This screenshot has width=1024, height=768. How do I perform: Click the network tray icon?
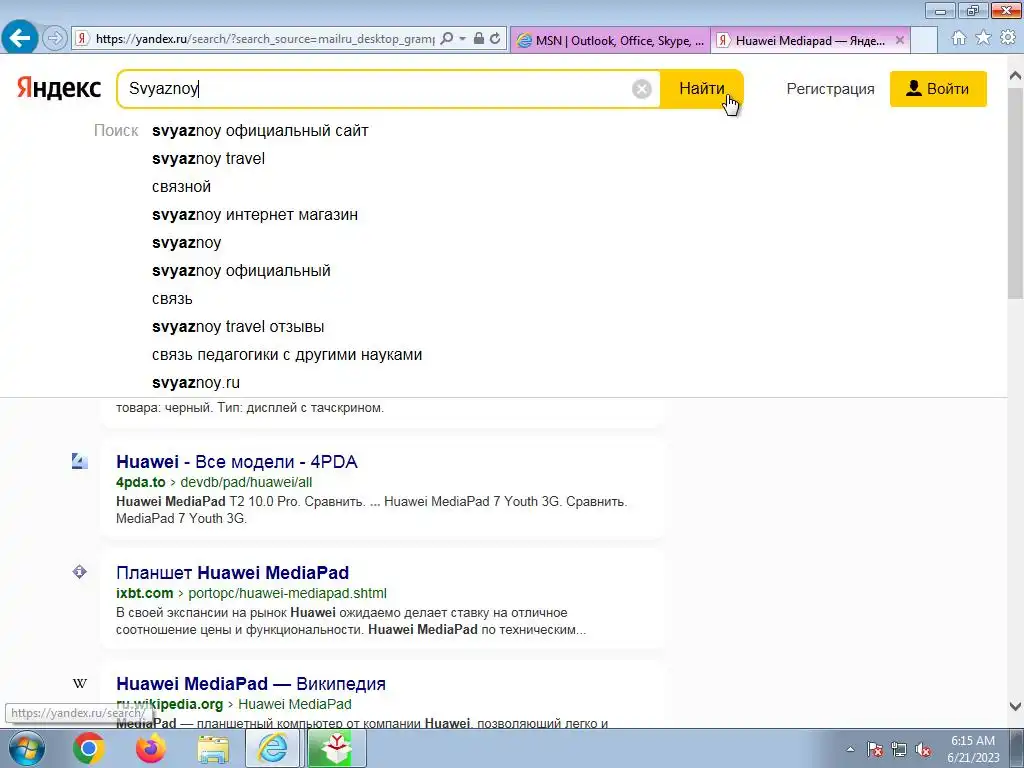[x=899, y=749]
